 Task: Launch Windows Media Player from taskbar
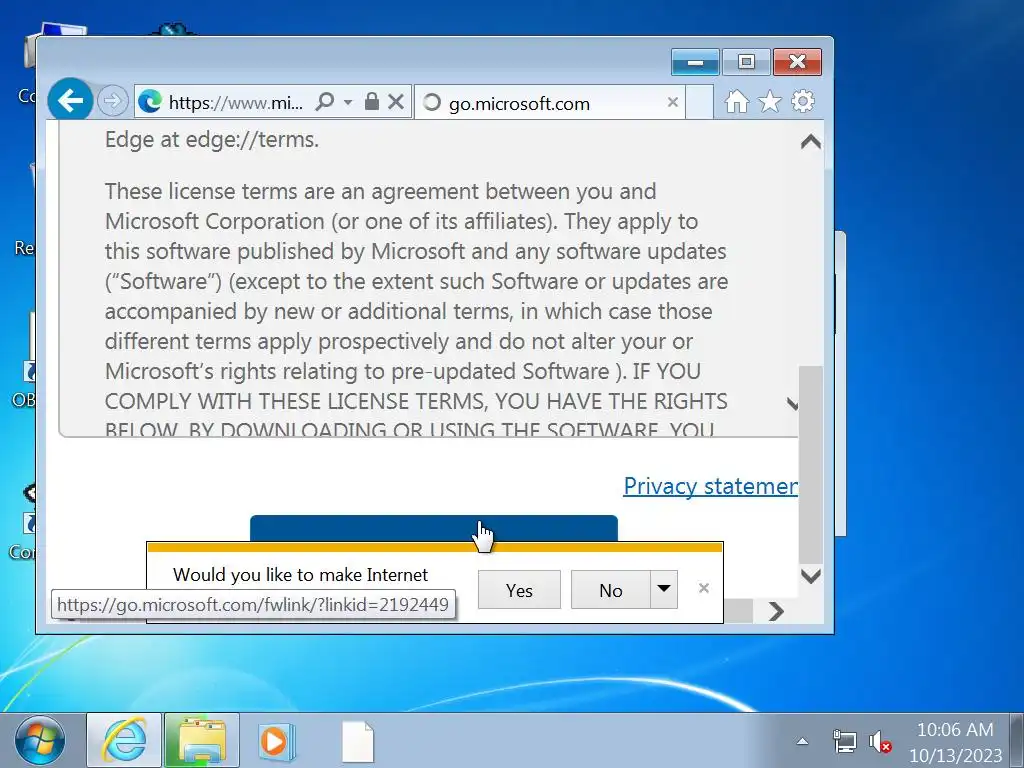pos(276,742)
